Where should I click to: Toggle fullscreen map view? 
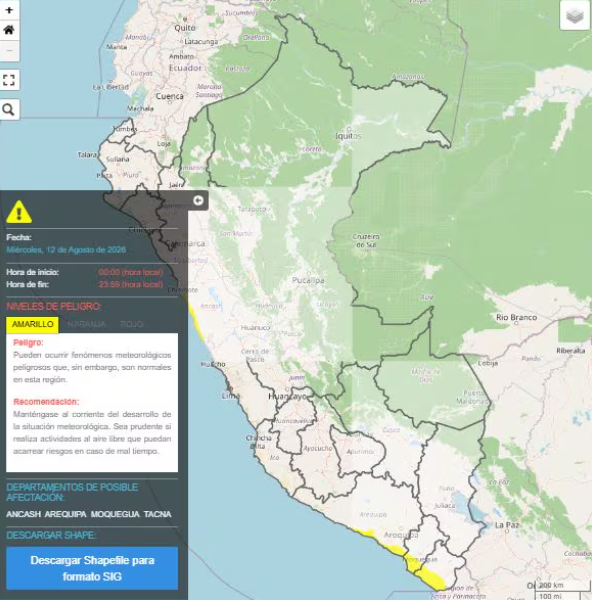coord(9,80)
